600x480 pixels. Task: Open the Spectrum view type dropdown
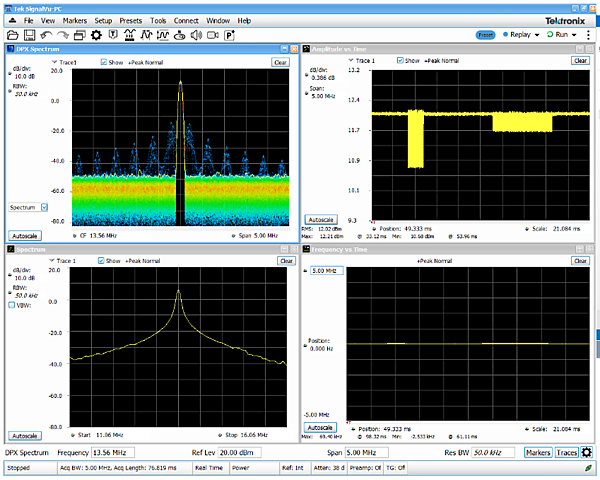[27, 207]
